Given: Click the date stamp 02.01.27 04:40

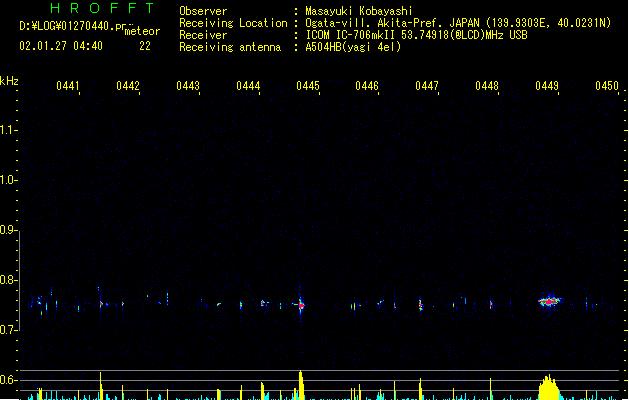Looking at the screenshot, I should pyautogui.click(x=61, y=46).
